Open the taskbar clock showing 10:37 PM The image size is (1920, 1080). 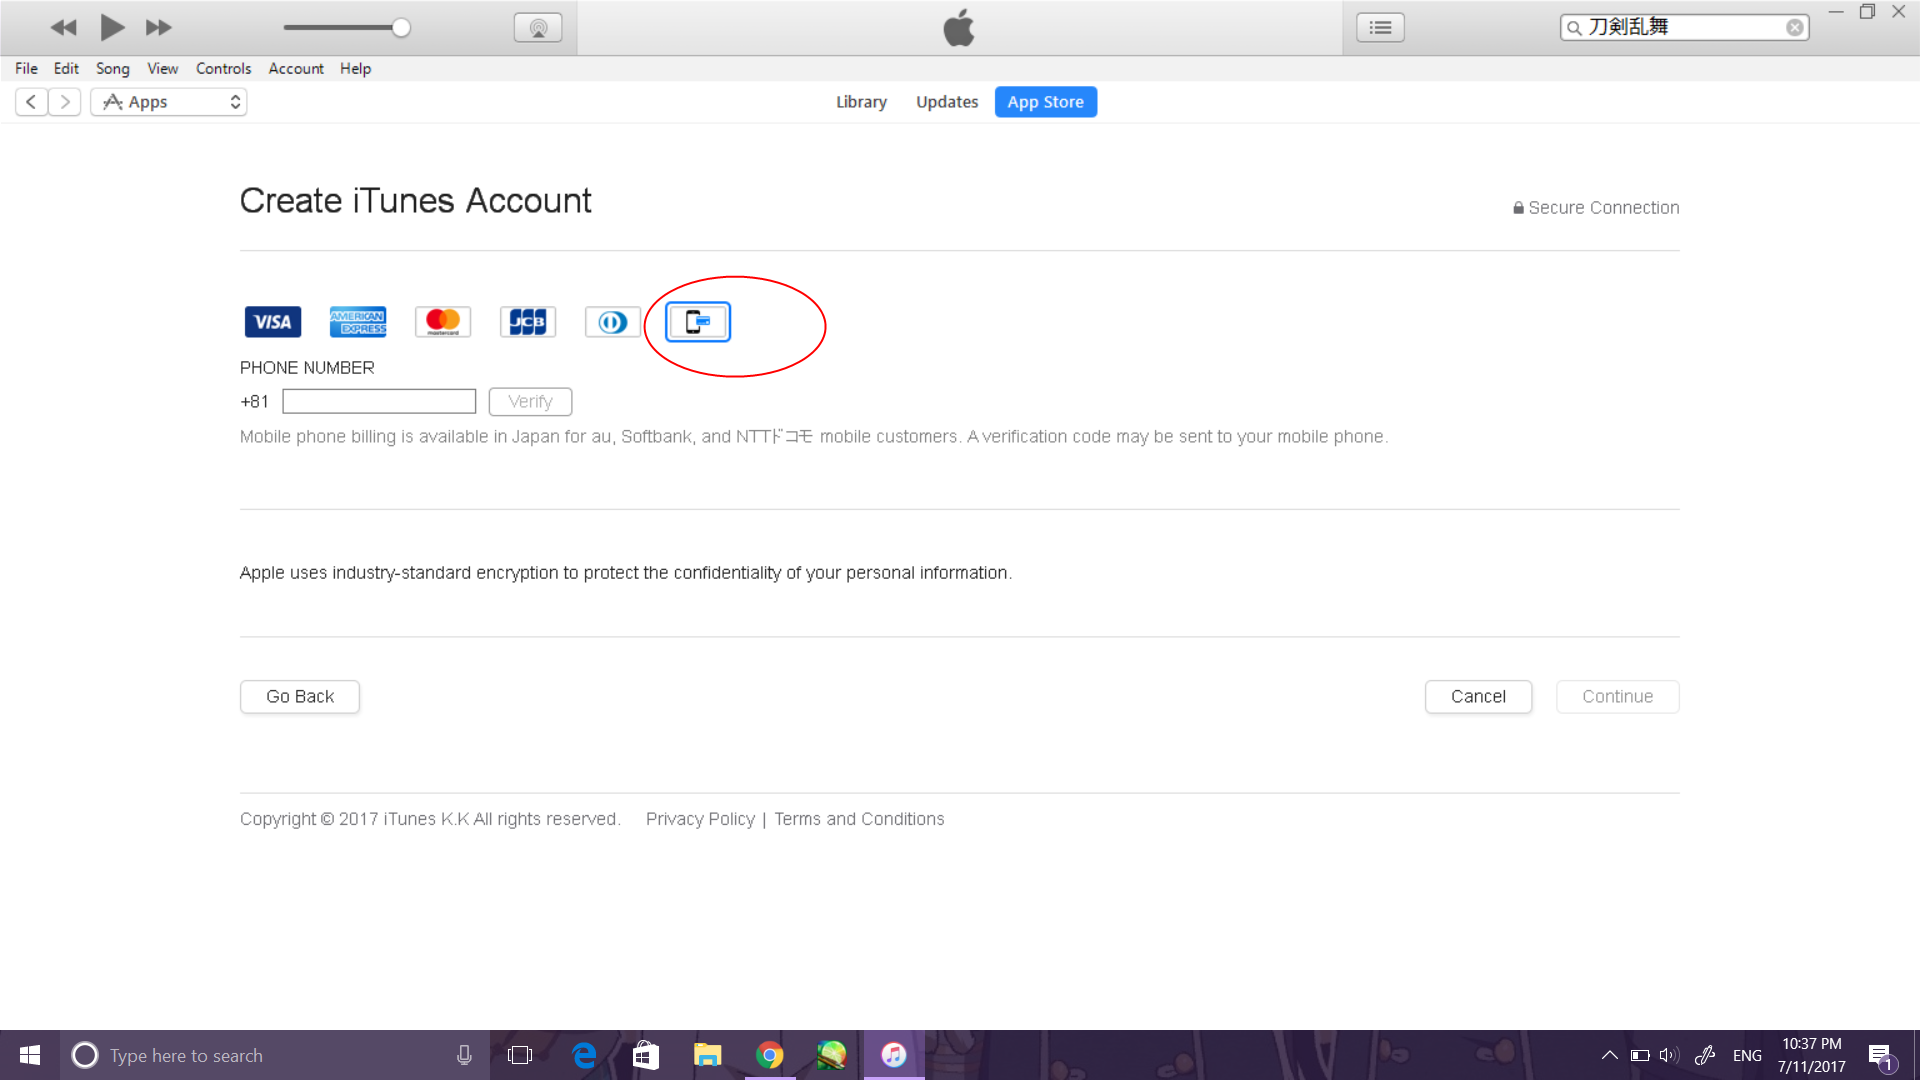[1811, 1055]
